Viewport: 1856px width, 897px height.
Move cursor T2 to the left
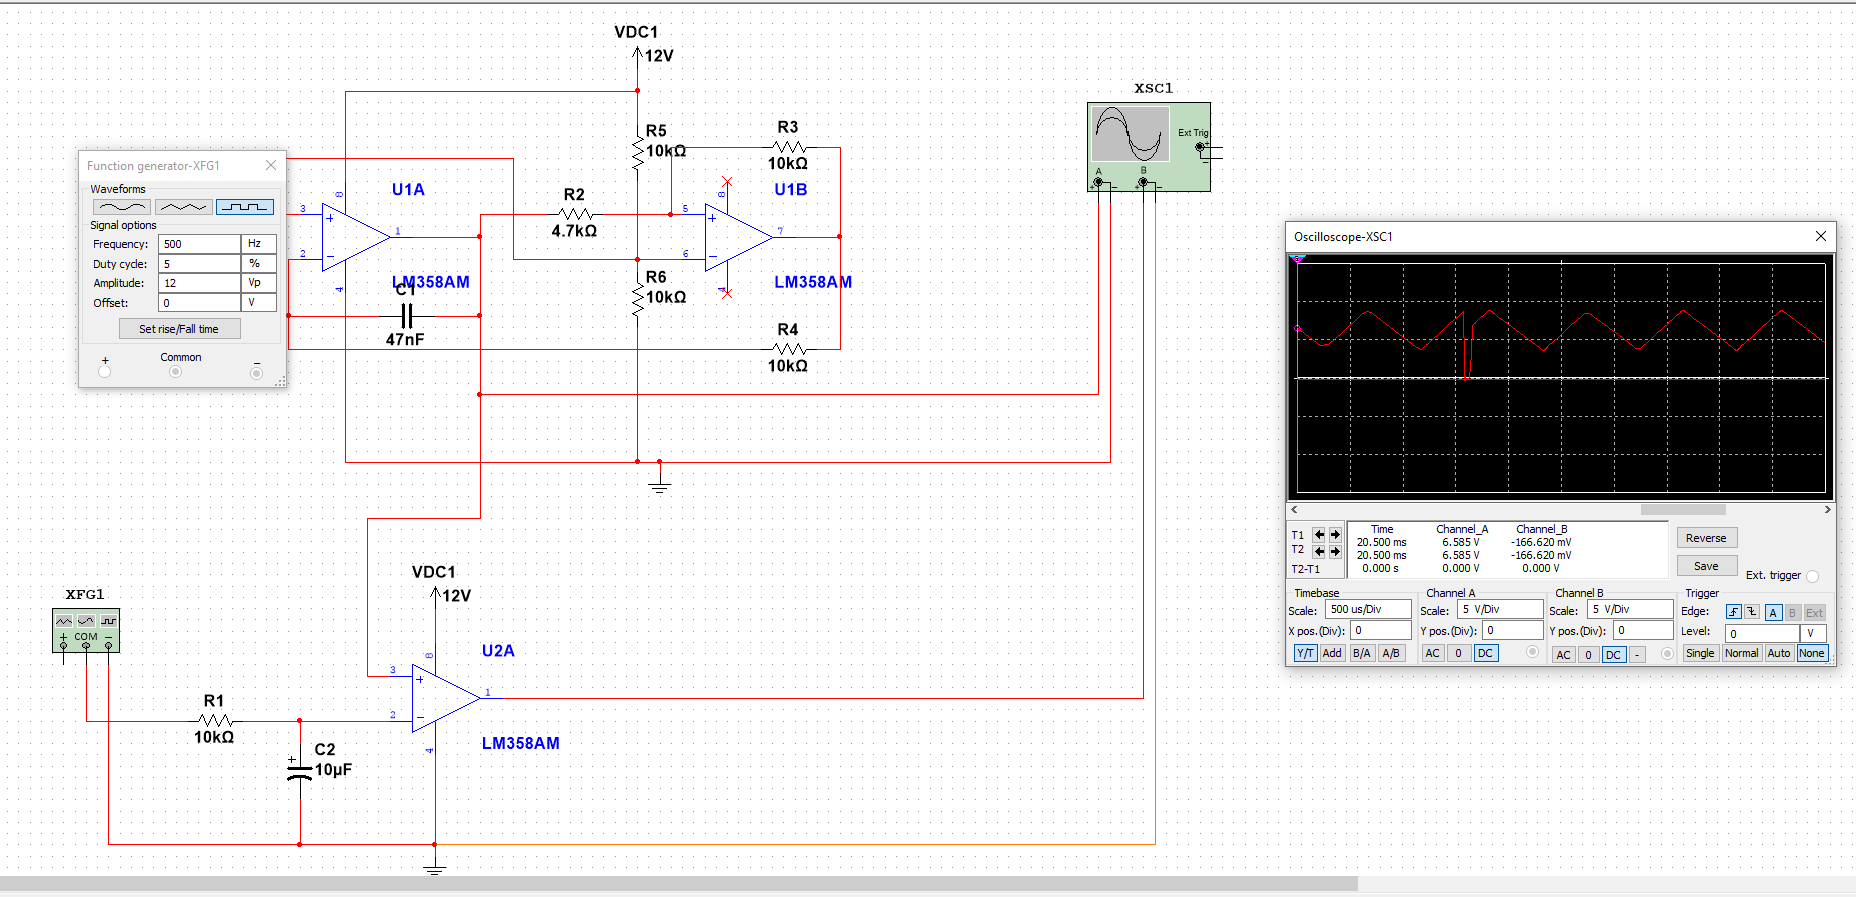click(1319, 551)
